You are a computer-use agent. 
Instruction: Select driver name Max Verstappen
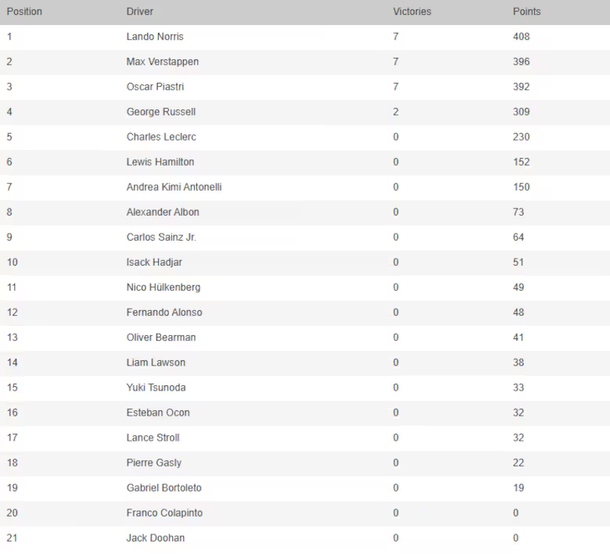[163, 62]
